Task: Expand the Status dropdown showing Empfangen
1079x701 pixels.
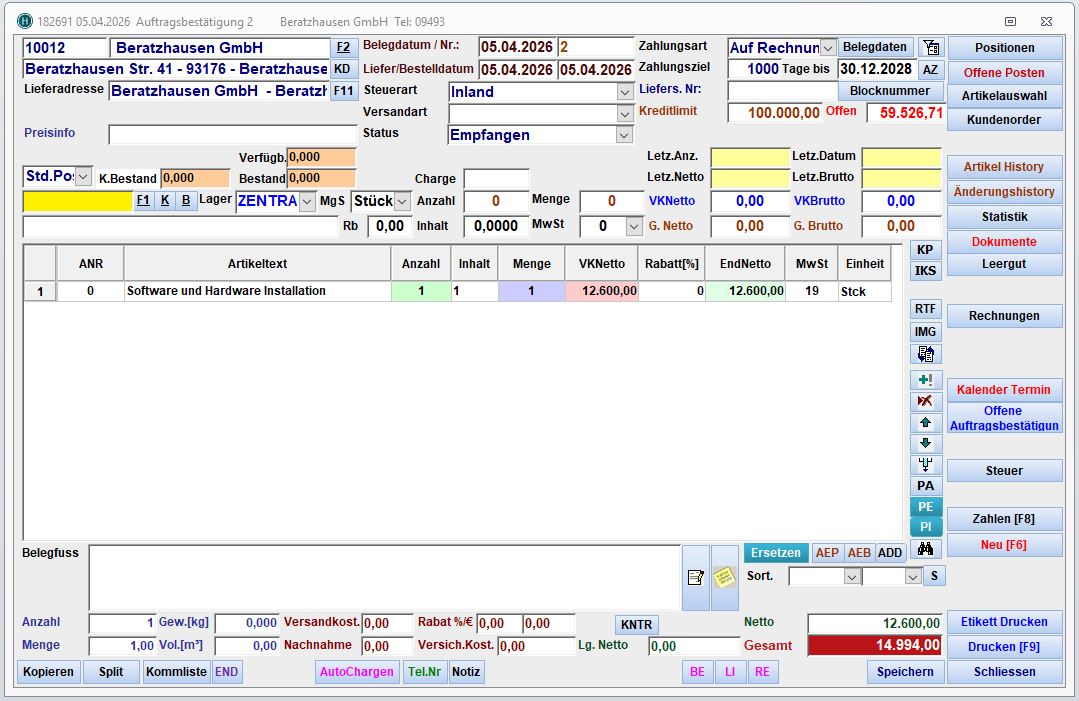Action: point(625,135)
